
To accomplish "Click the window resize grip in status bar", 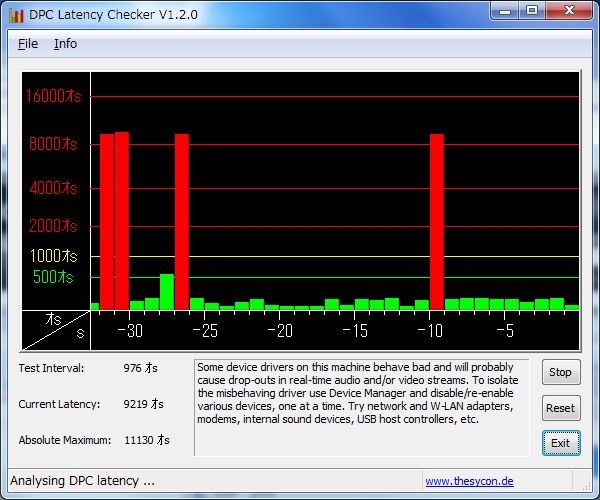I will pyautogui.click(x=586, y=486).
